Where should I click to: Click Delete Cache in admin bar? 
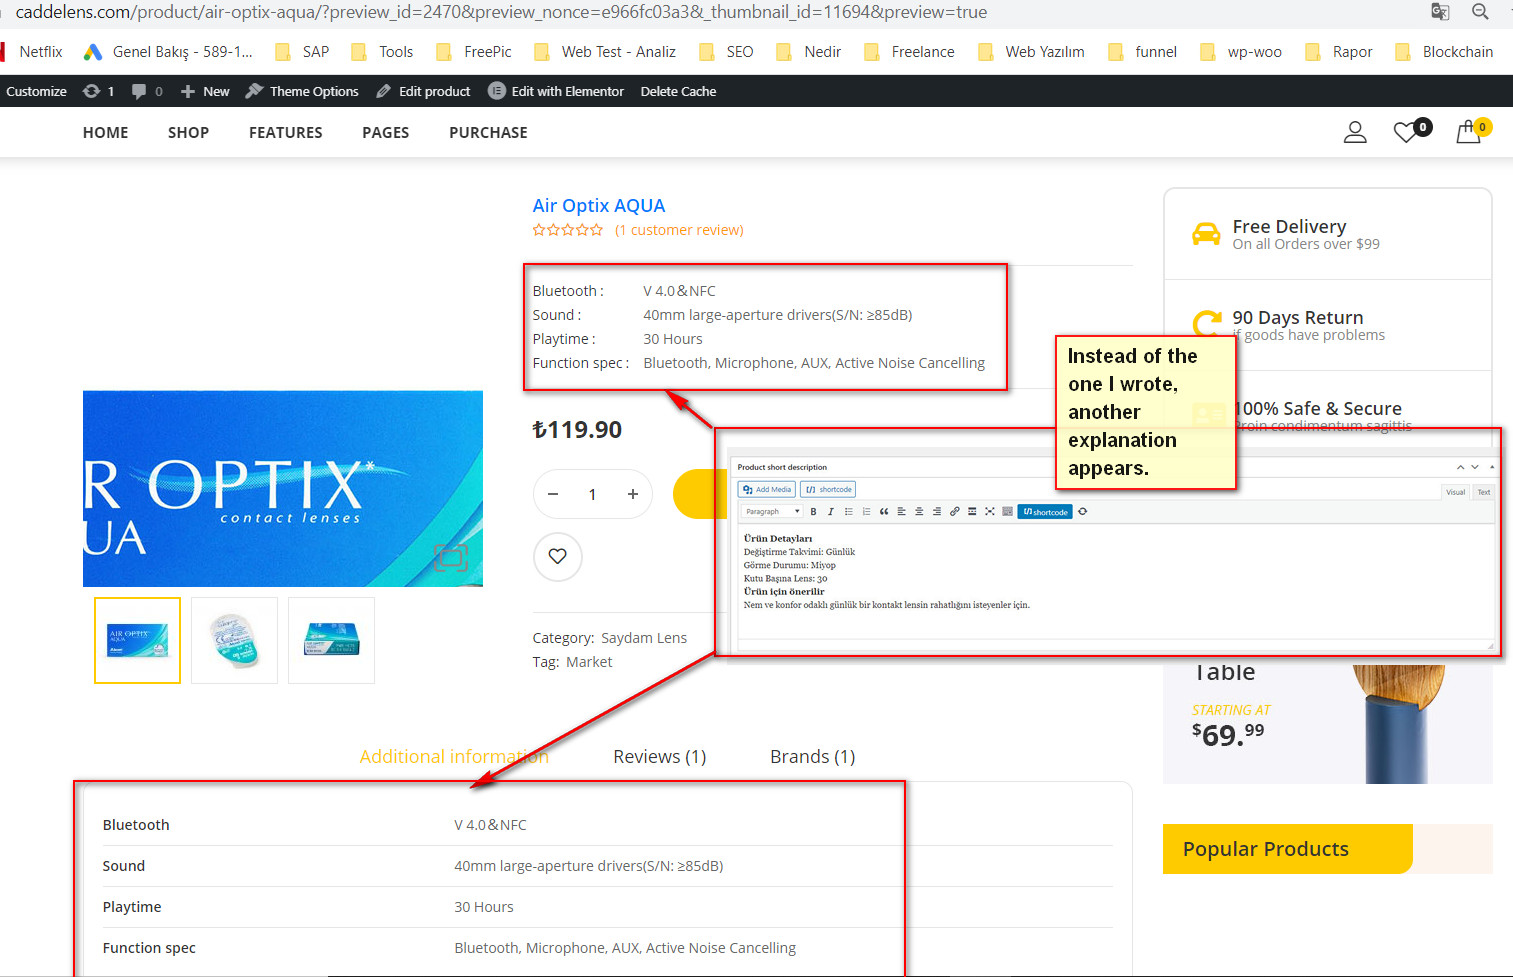678,91
